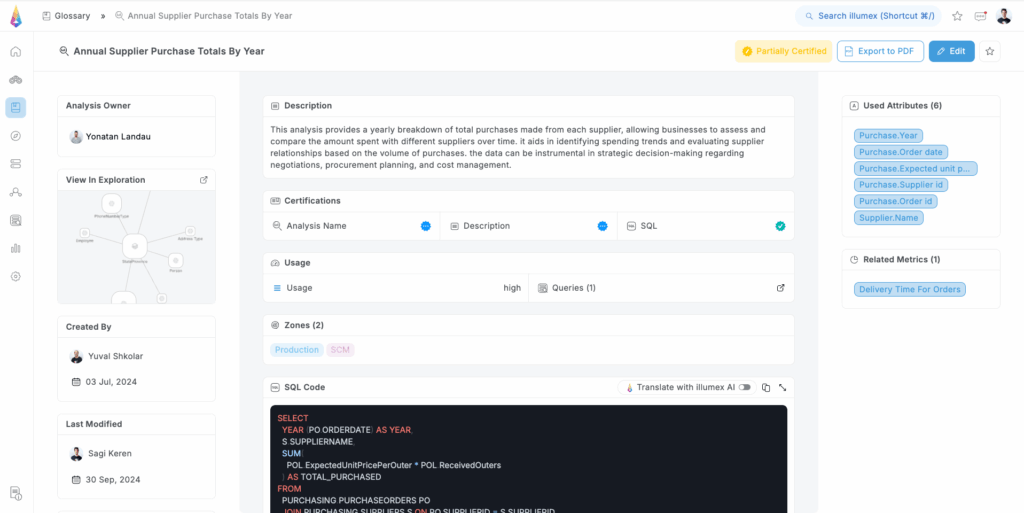This screenshot has width=1024, height=513.
Task: Click the Export to PDF button
Action: coord(879,51)
